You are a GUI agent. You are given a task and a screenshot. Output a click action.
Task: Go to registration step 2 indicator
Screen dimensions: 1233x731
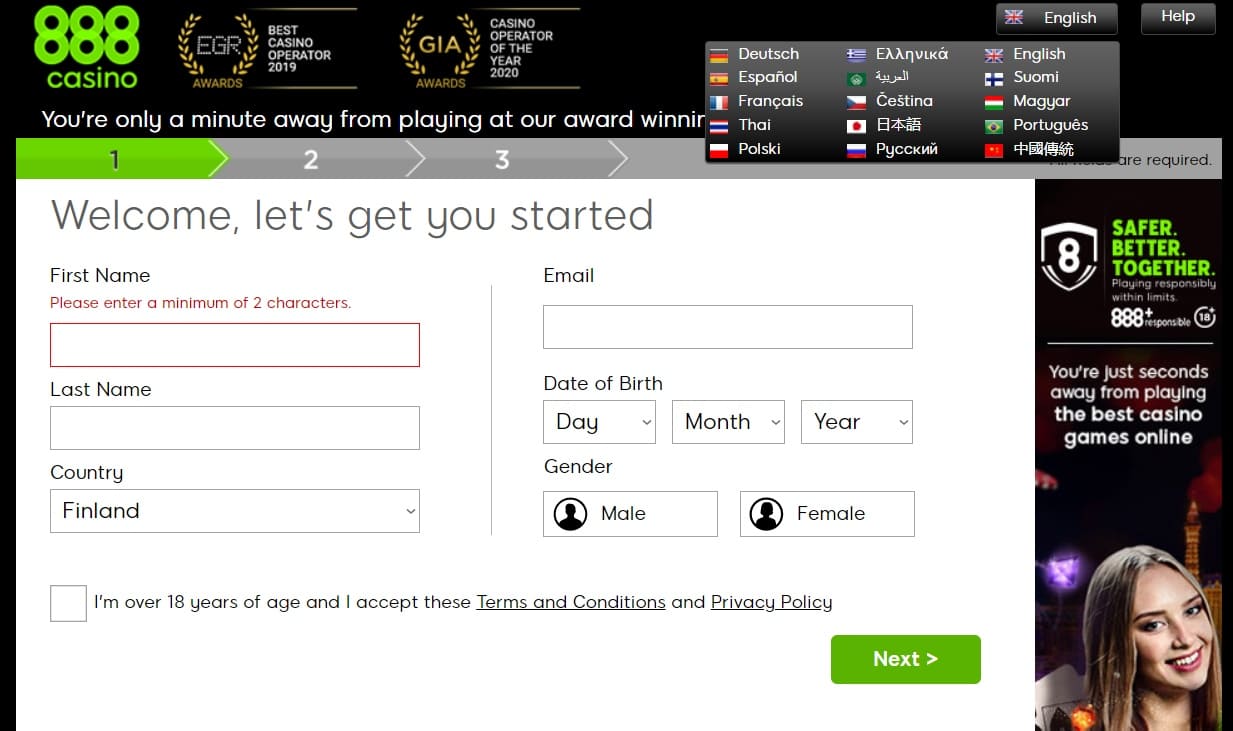tap(311, 159)
